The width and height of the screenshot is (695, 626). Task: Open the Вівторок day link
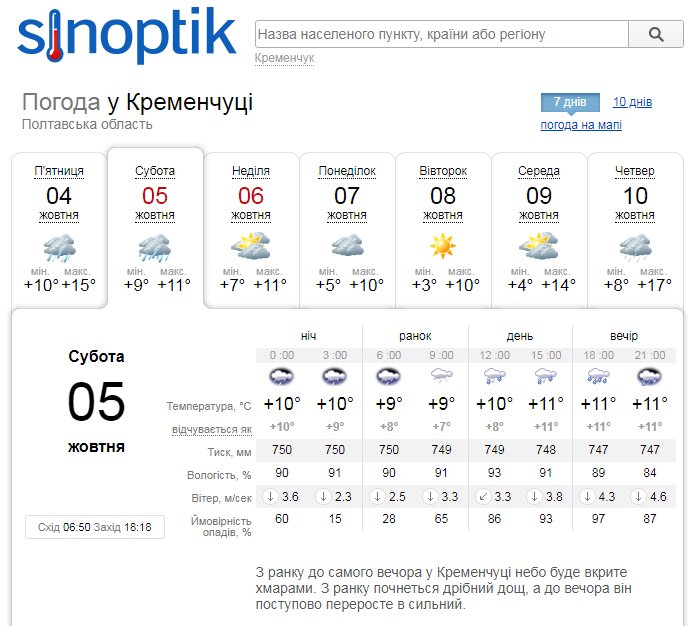tap(443, 171)
